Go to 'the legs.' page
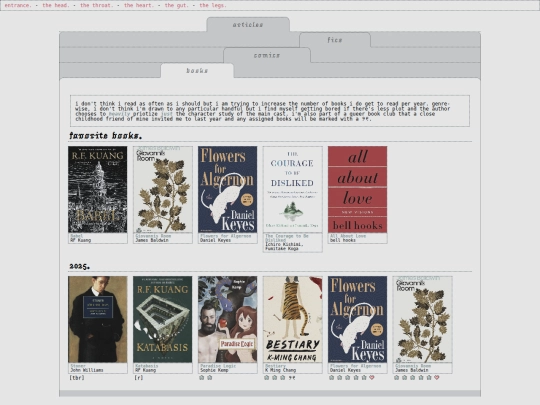This screenshot has width=540, height=405. pyautogui.click(x=213, y=5)
